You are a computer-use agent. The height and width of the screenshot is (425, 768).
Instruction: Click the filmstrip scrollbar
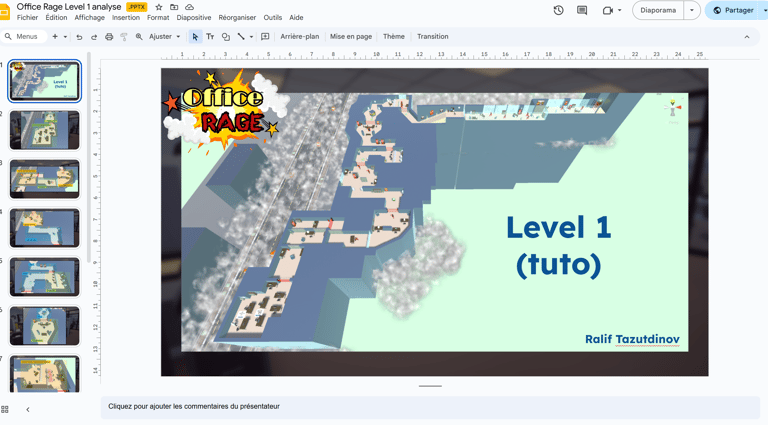coord(89,157)
